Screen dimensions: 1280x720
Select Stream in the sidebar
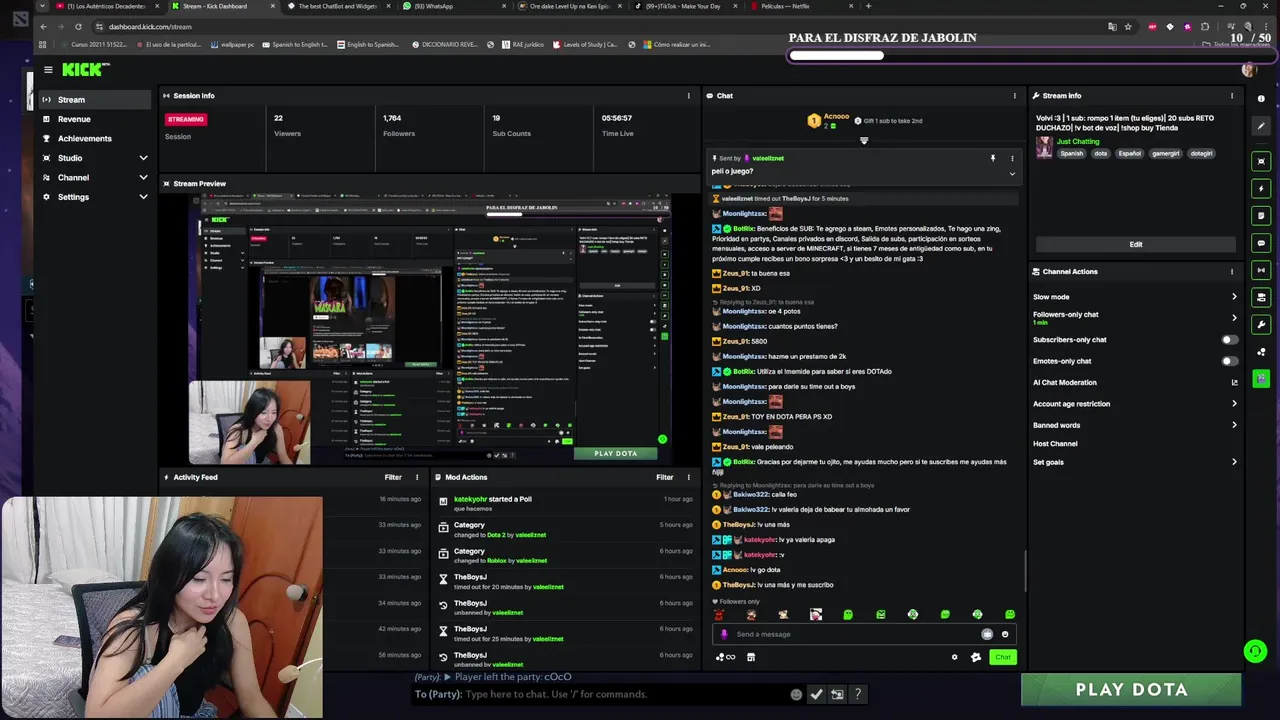(x=97, y=99)
